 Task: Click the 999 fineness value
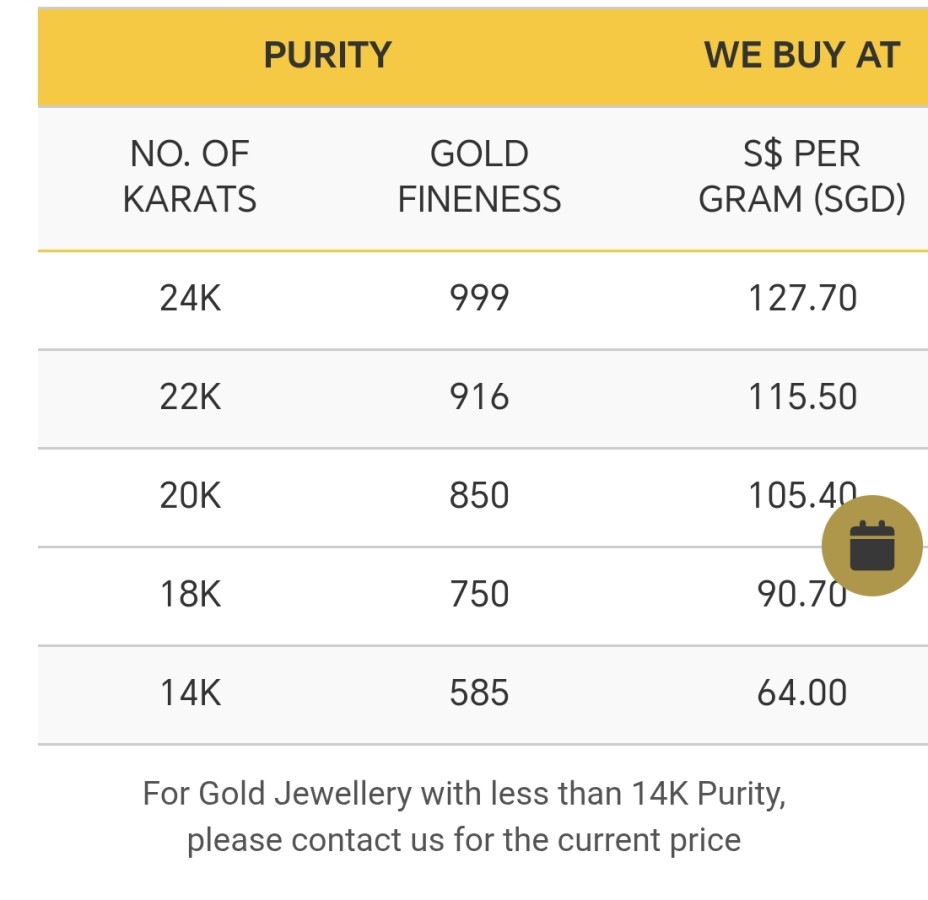pos(479,299)
